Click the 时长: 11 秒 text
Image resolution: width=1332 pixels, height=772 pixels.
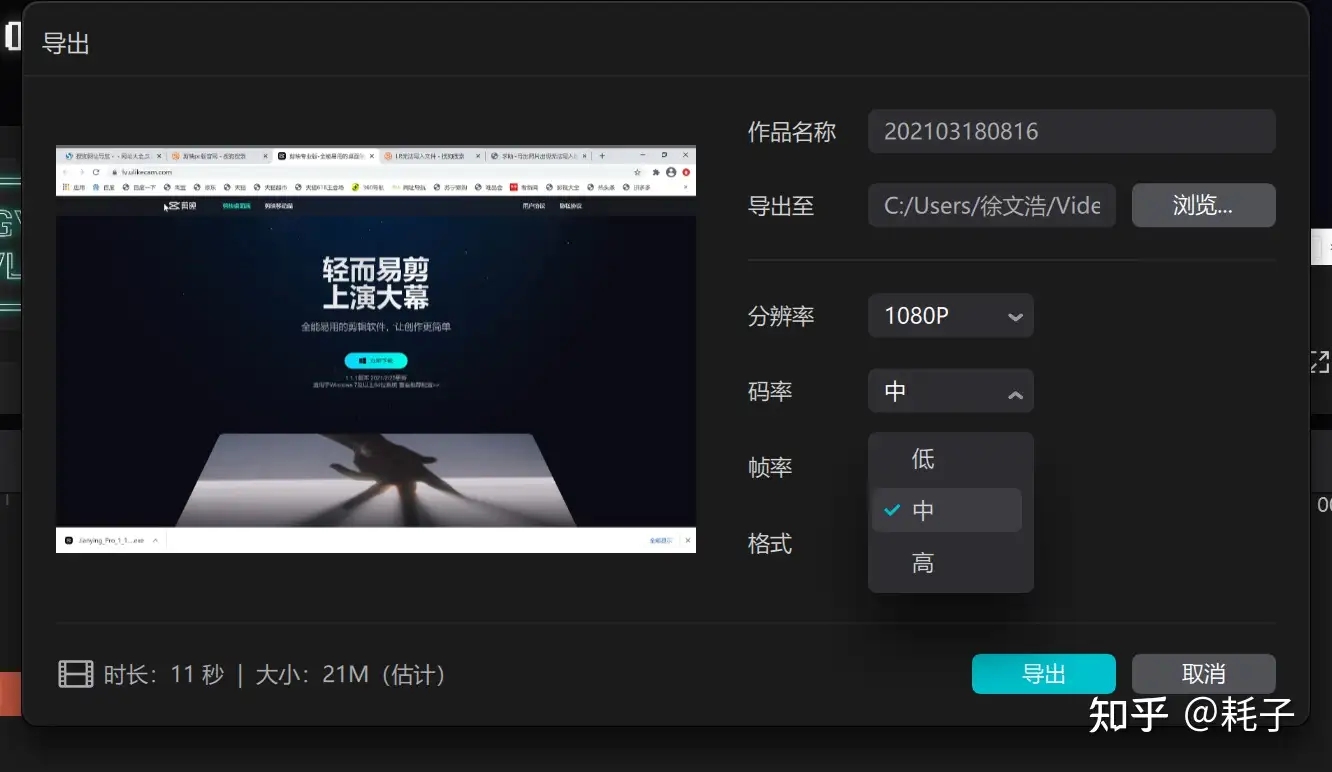pyautogui.click(x=164, y=674)
